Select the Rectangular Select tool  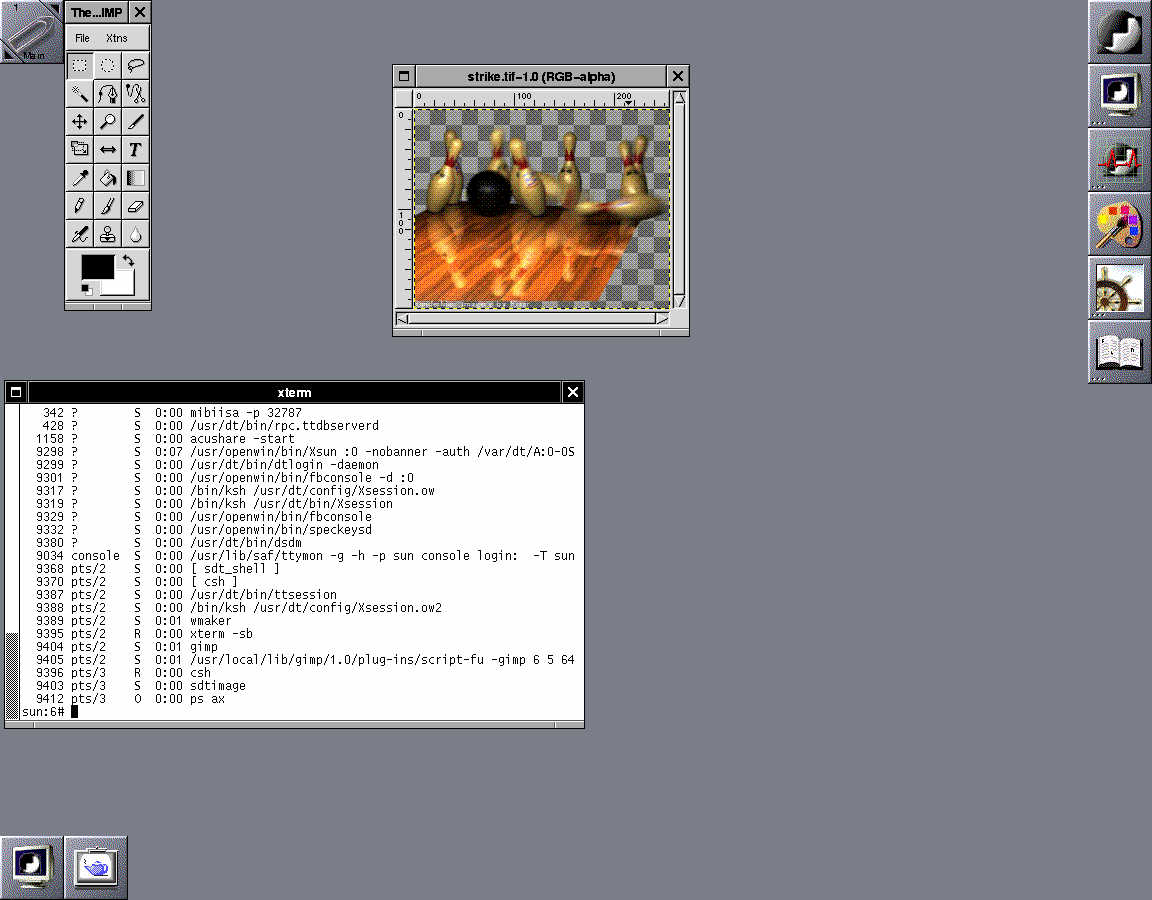pyautogui.click(x=79, y=66)
